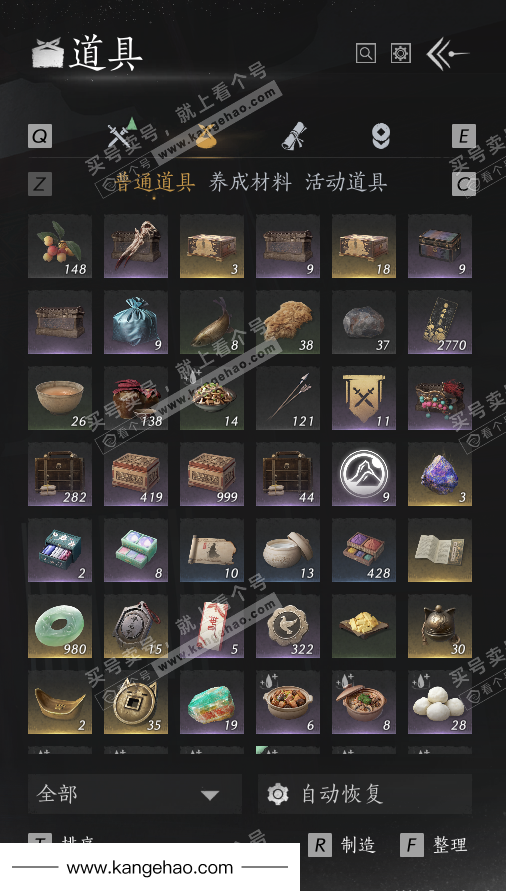
Task: Click the gold ingot item with 2
Action: click(x=60, y=702)
